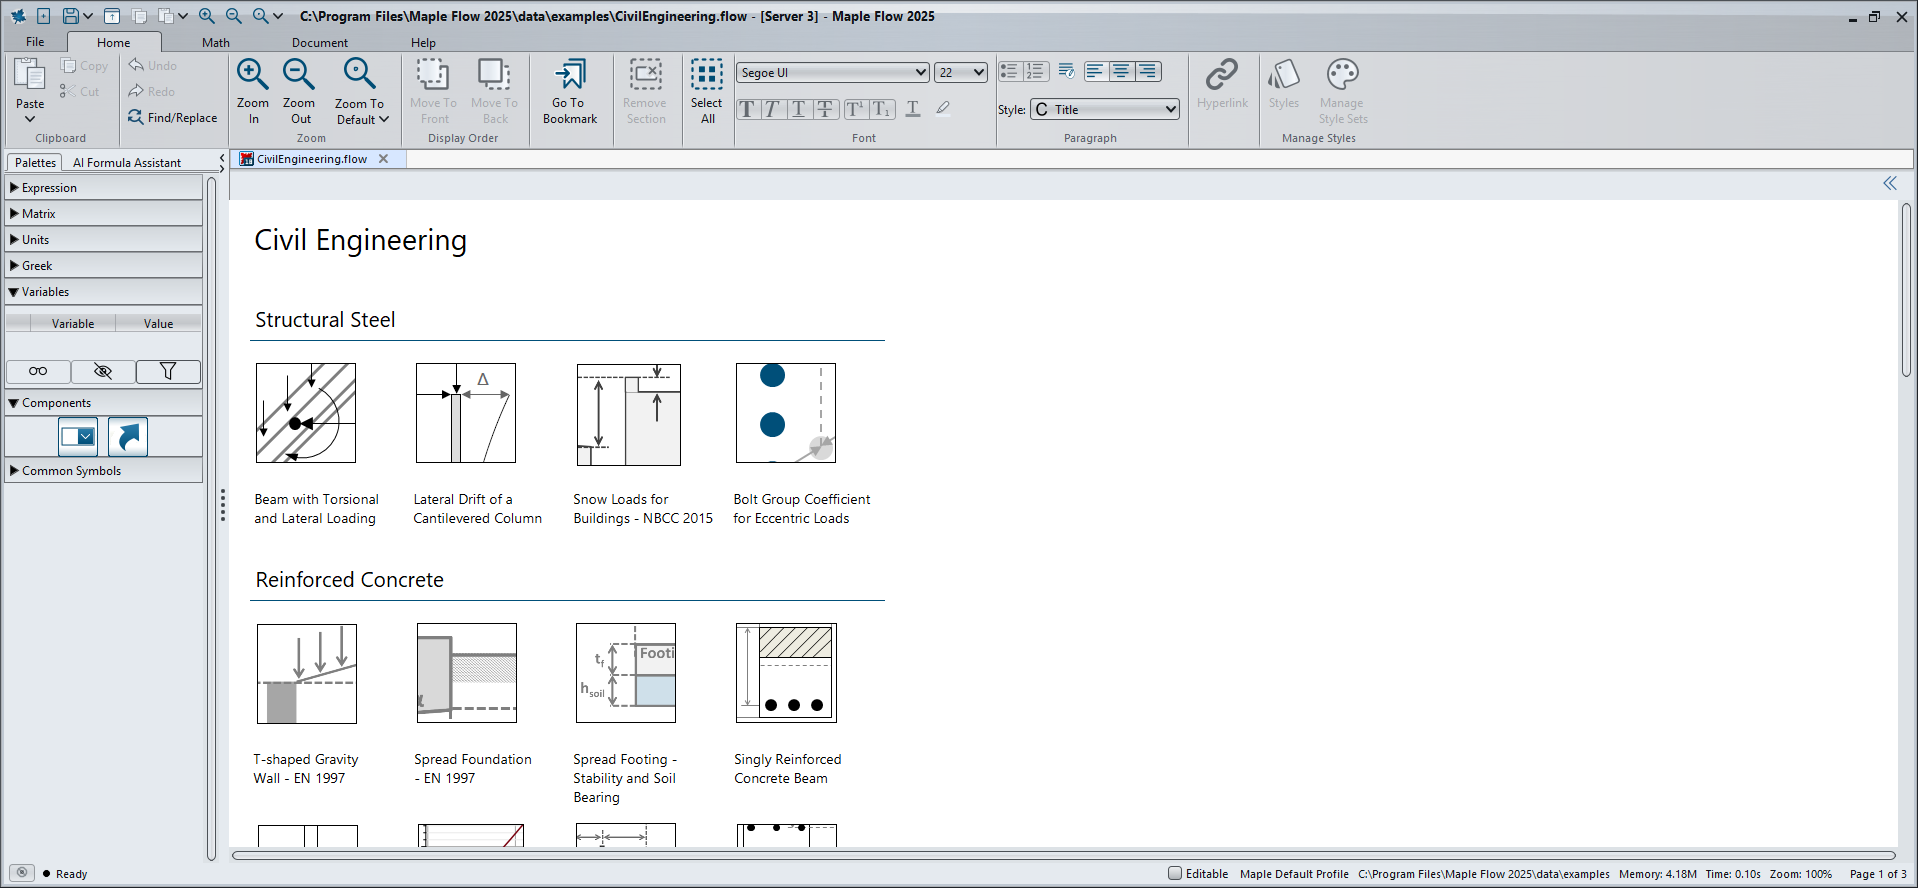Click the variable filter funnel icon

tap(168, 372)
